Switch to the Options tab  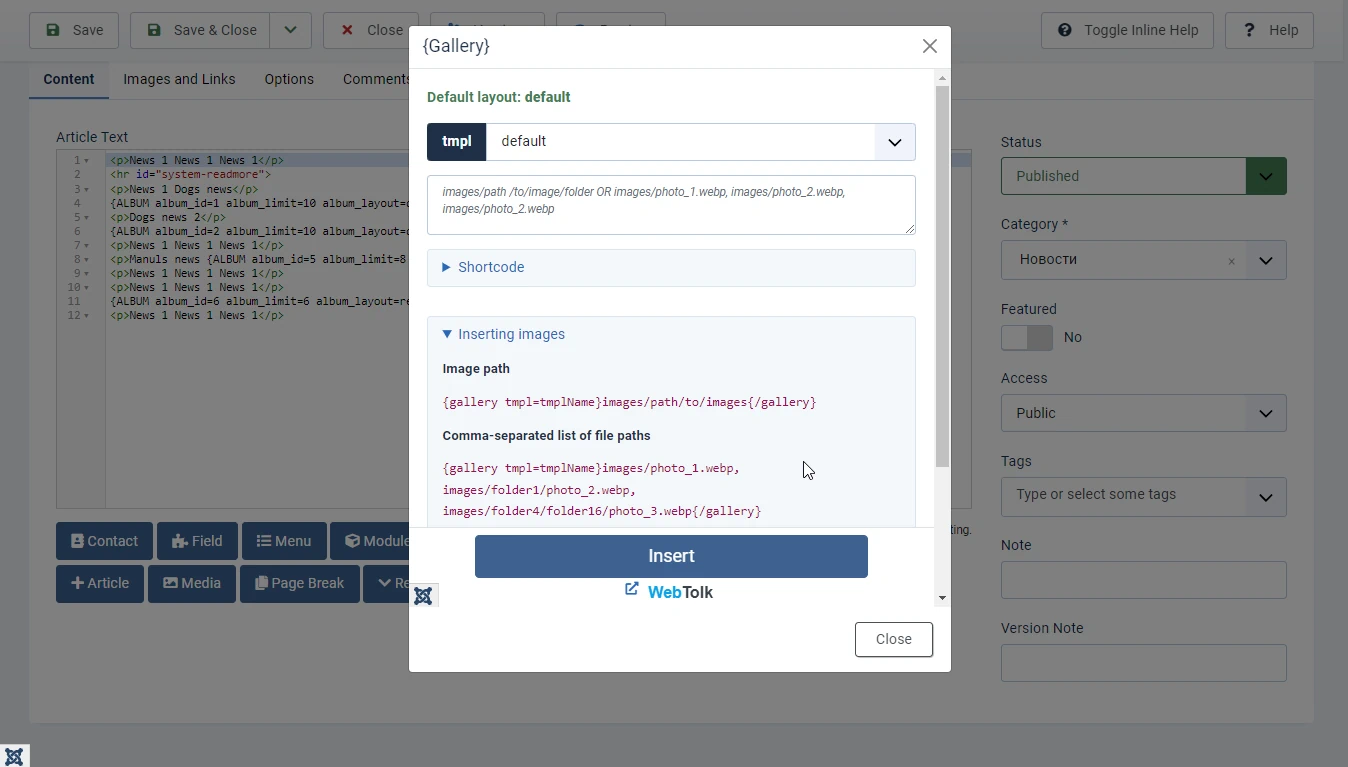[289, 79]
